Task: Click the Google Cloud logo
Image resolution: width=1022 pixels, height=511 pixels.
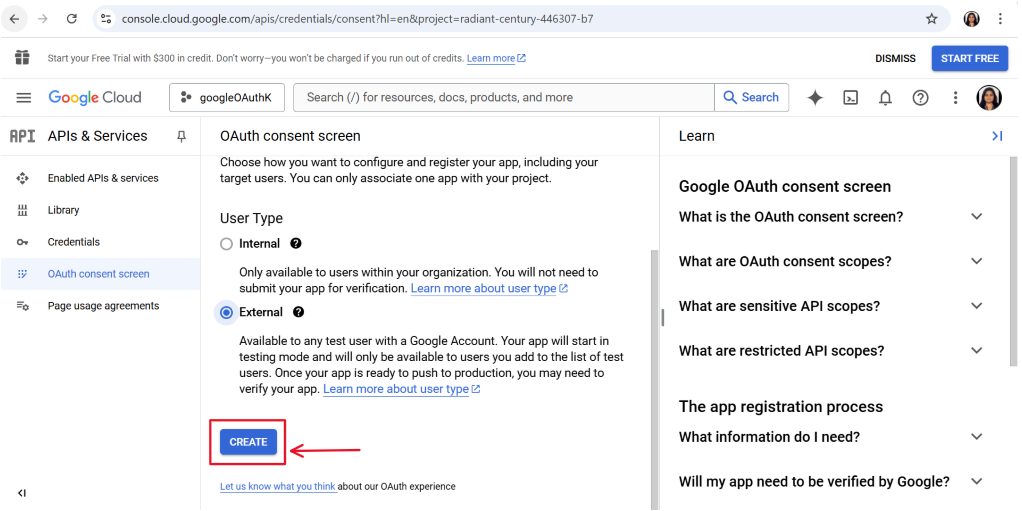Action: tap(95, 97)
